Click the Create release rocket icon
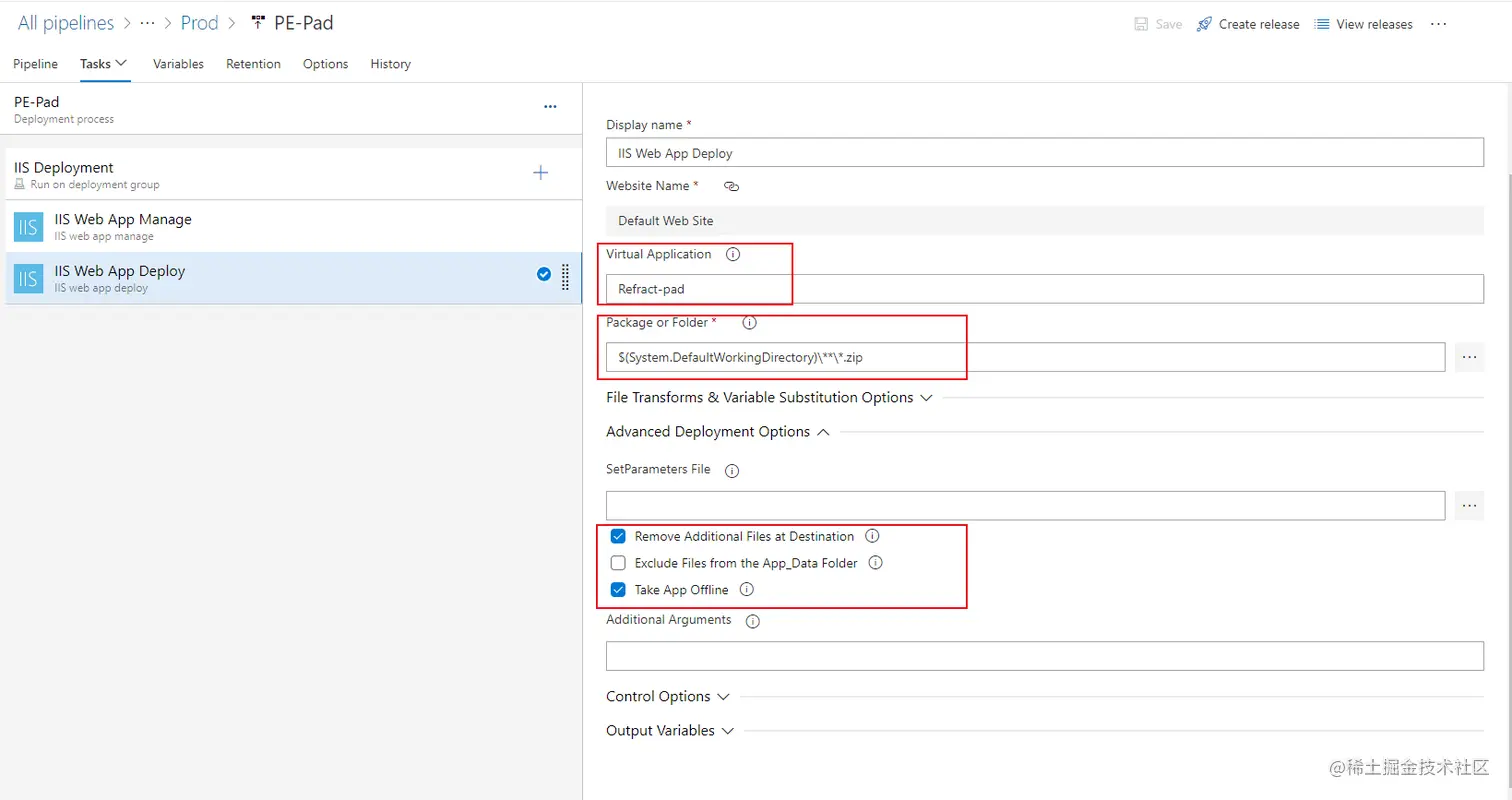Screen dimensions: 1512x800 [x=1204, y=24]
